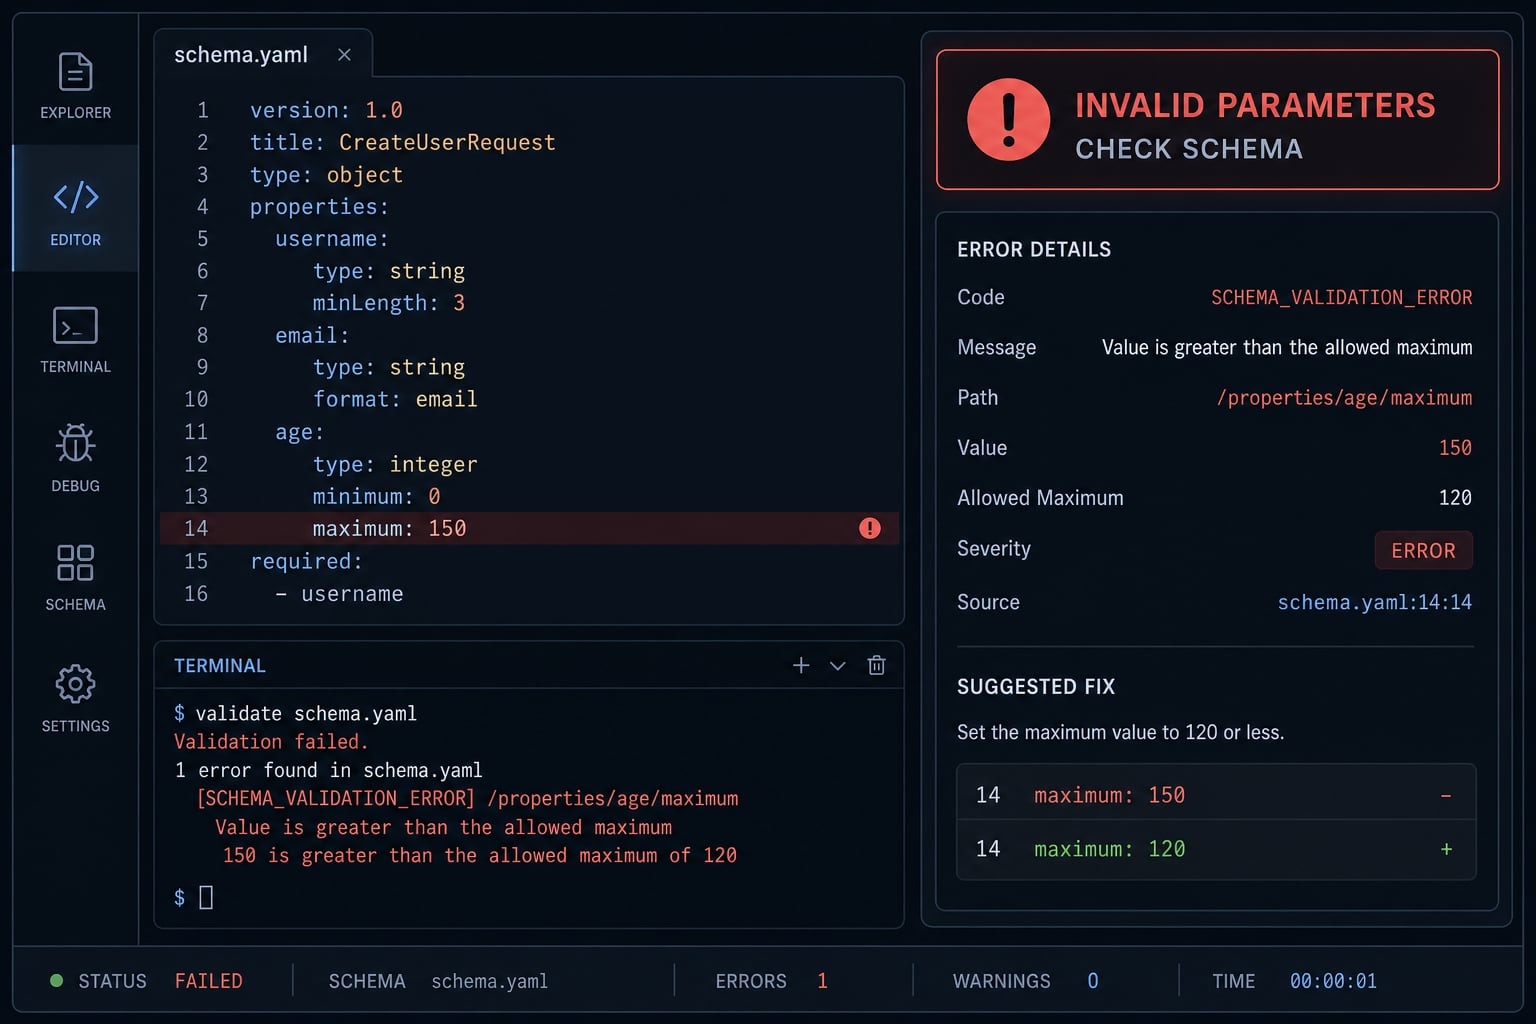Click the CHECK SCHEMA banner subtitle
This screenshot has height=1024, width=1536.
click(1189, 149)
